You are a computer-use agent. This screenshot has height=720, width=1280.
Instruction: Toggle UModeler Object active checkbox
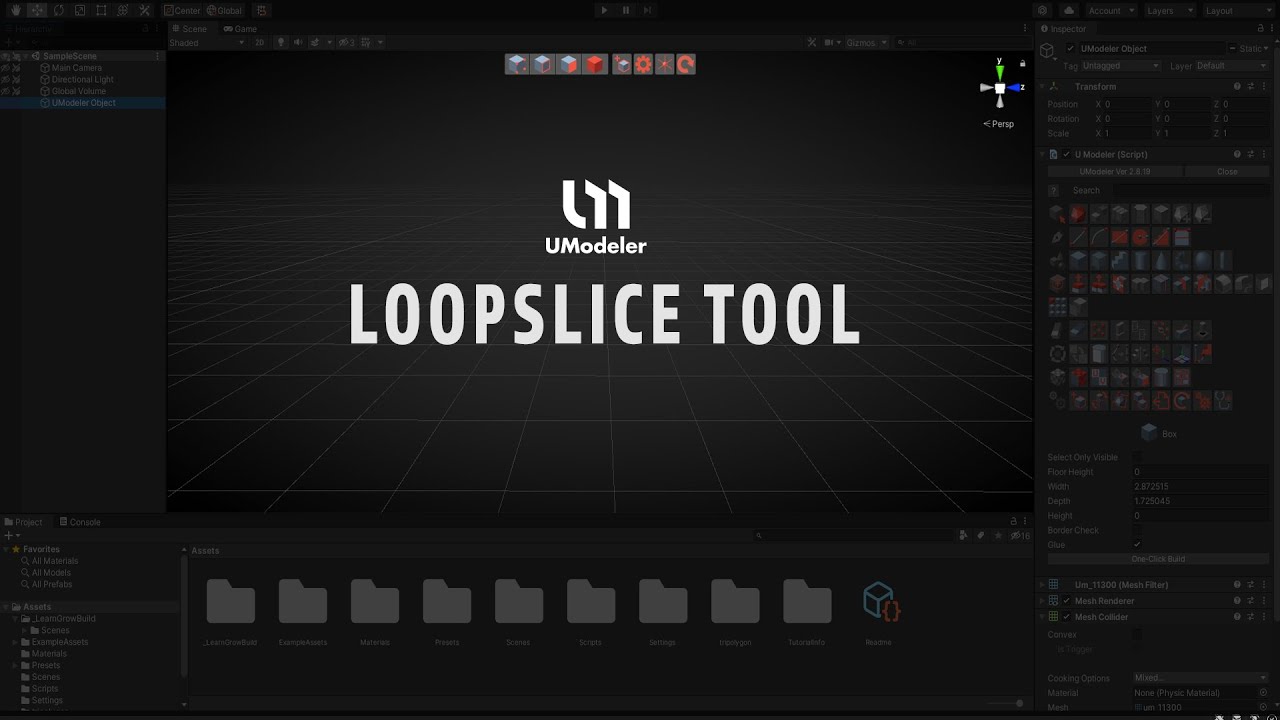(x=1070, y=48)
